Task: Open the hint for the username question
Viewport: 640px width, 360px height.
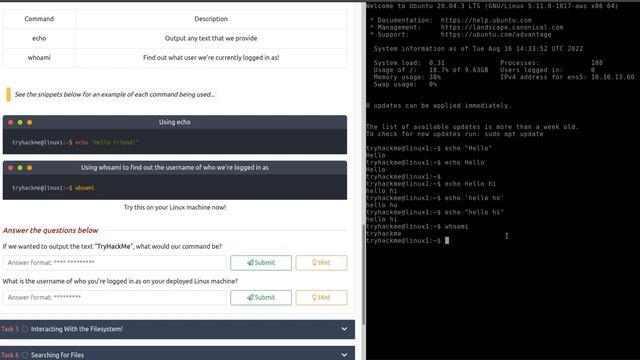Action: [x=321, y=297]
